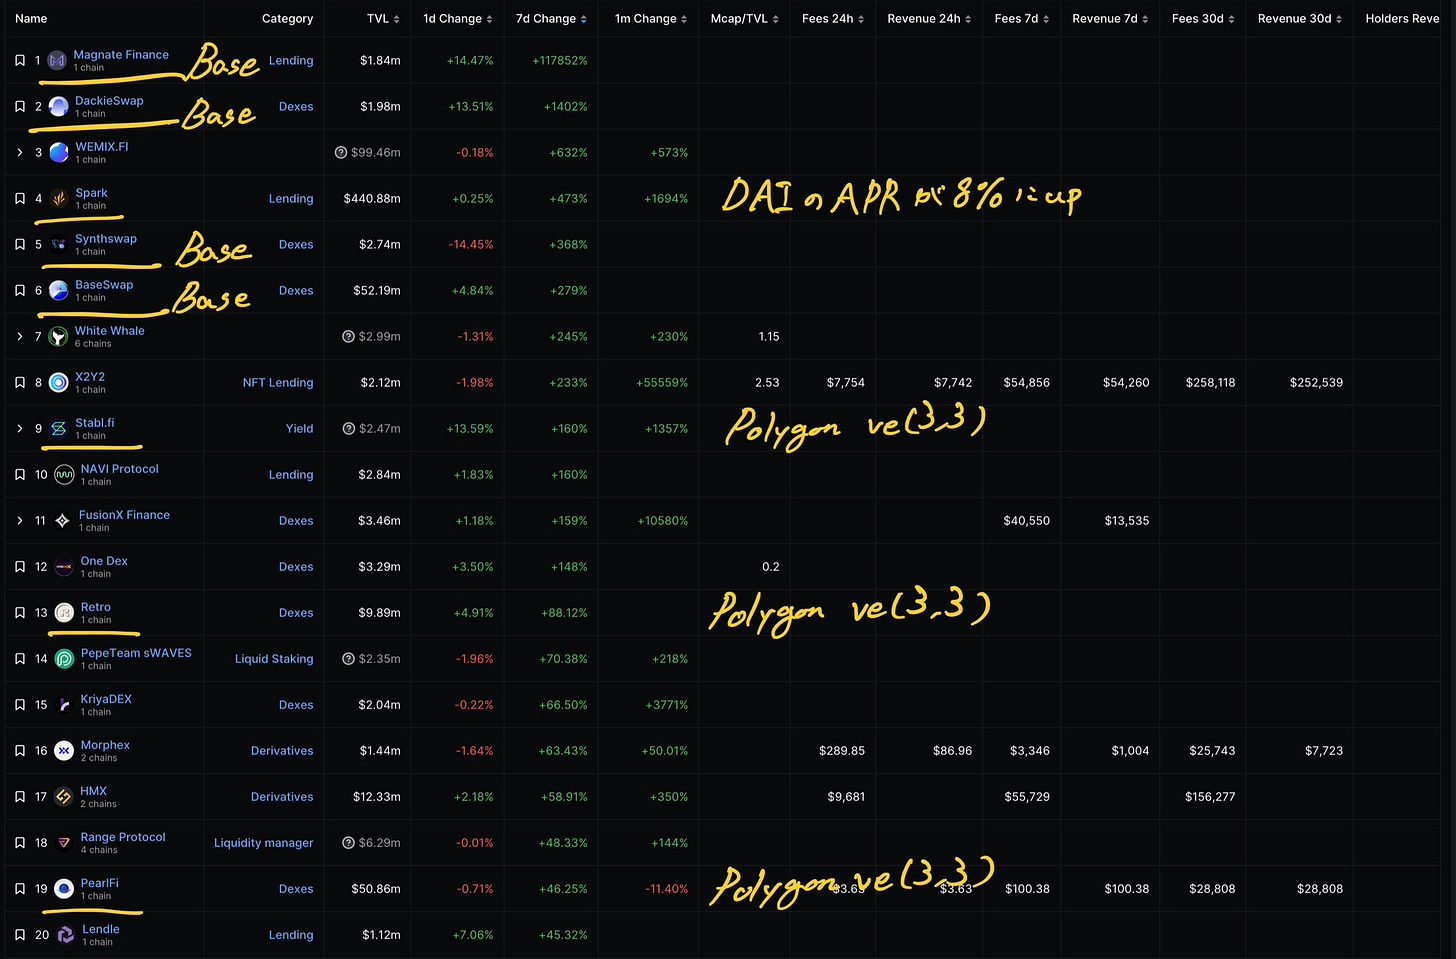Click the BaseSwap protocol logo
The image size is (1456, 959).
pyautogui.click(x=59, y=291)
